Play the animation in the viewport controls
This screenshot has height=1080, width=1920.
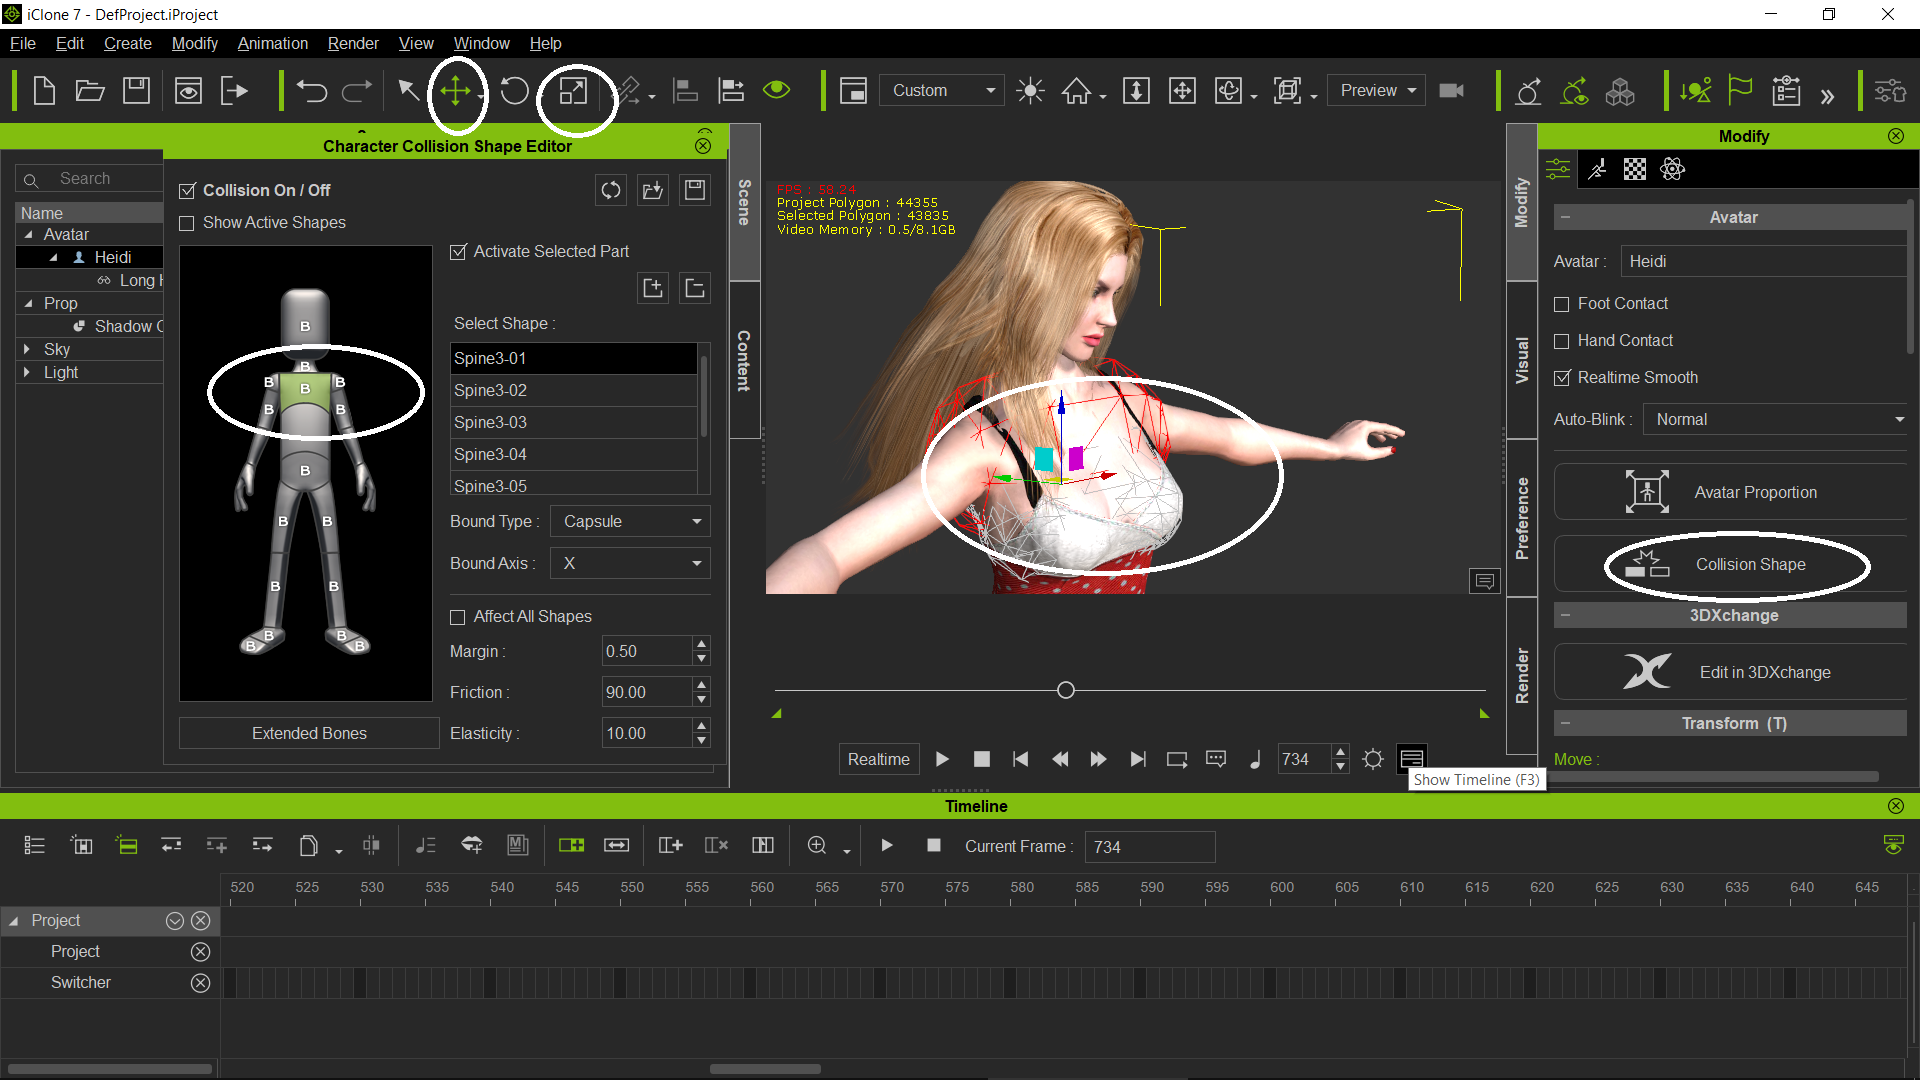click(x=942, y=759)
